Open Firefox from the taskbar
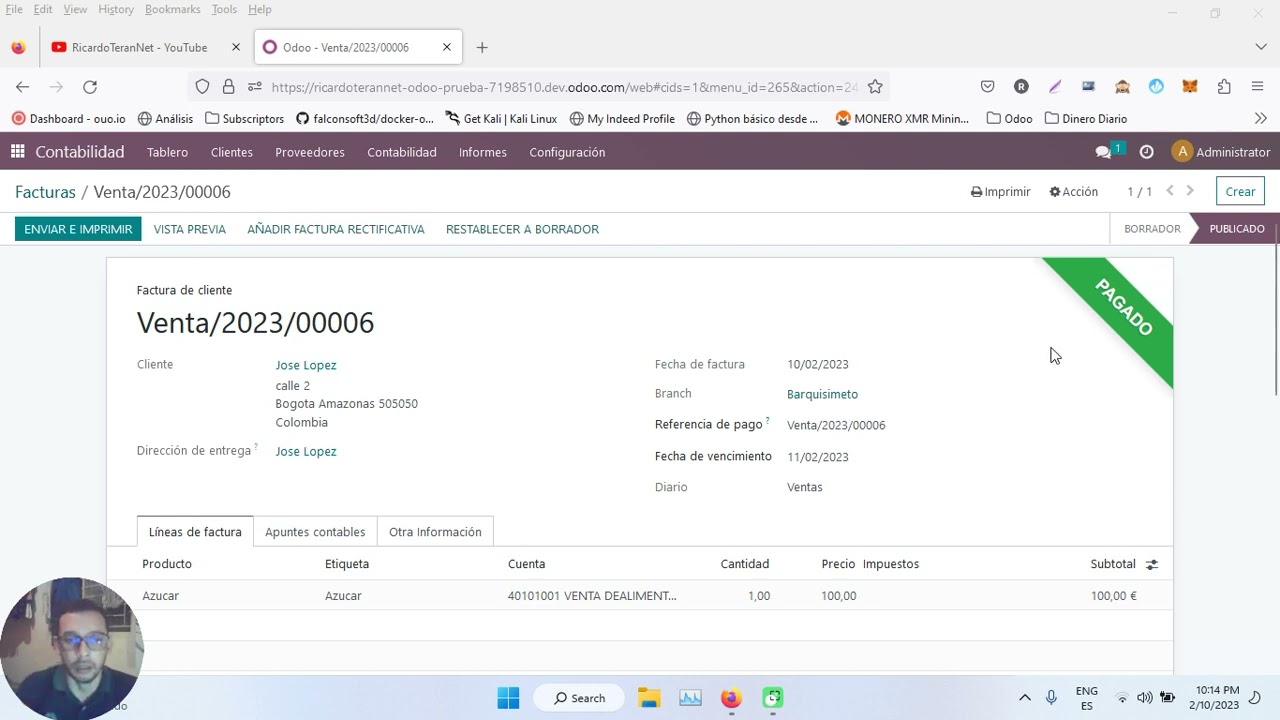This screenshot has width=1280, height=720. click(731, 698)
